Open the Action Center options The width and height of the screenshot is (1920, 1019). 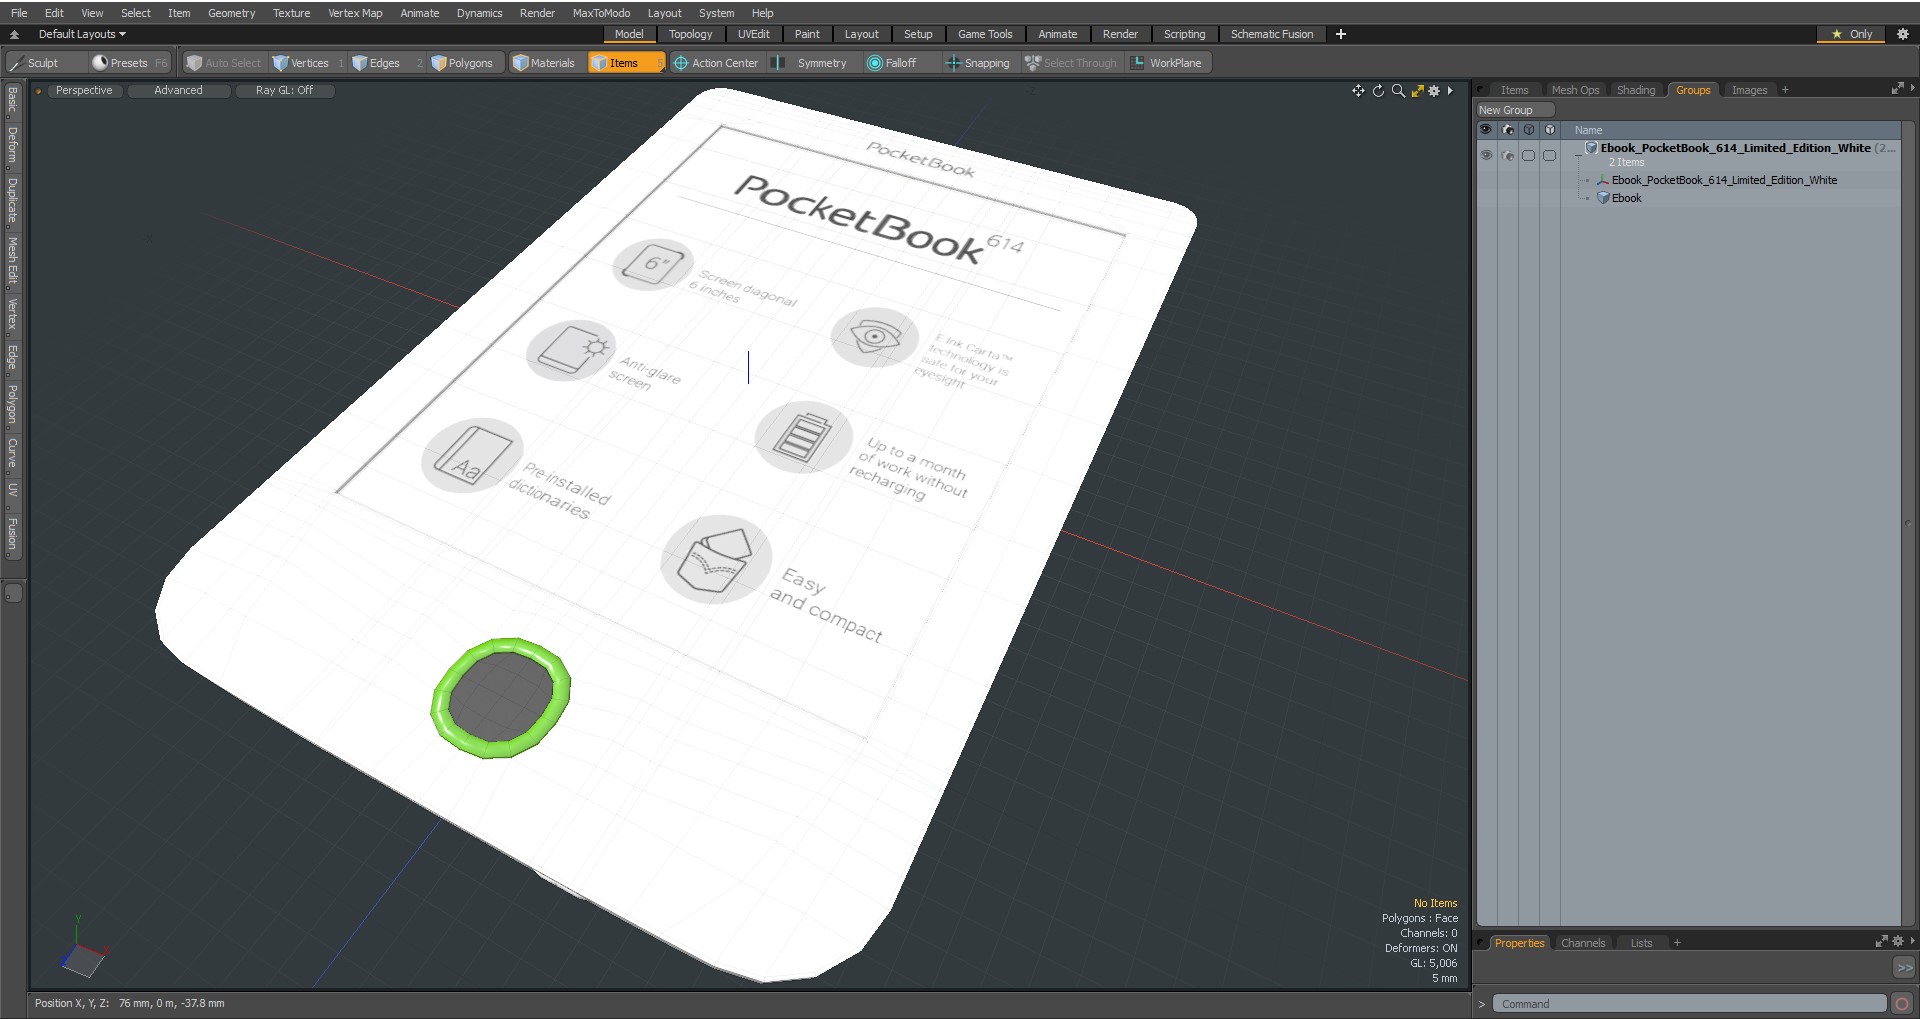pyautogui.click(x=716, y=63)
